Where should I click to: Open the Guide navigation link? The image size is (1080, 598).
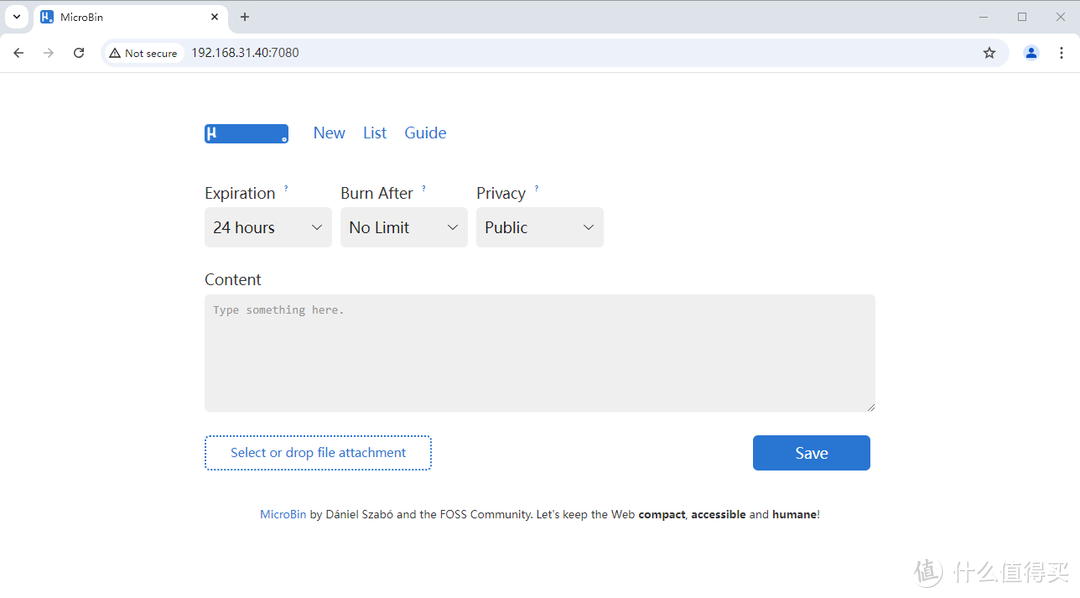(x=425, y=133)
